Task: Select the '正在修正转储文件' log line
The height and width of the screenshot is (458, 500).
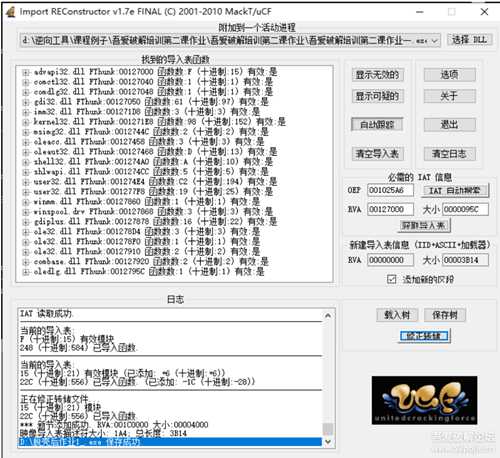Action: click(x=54, y=399)
